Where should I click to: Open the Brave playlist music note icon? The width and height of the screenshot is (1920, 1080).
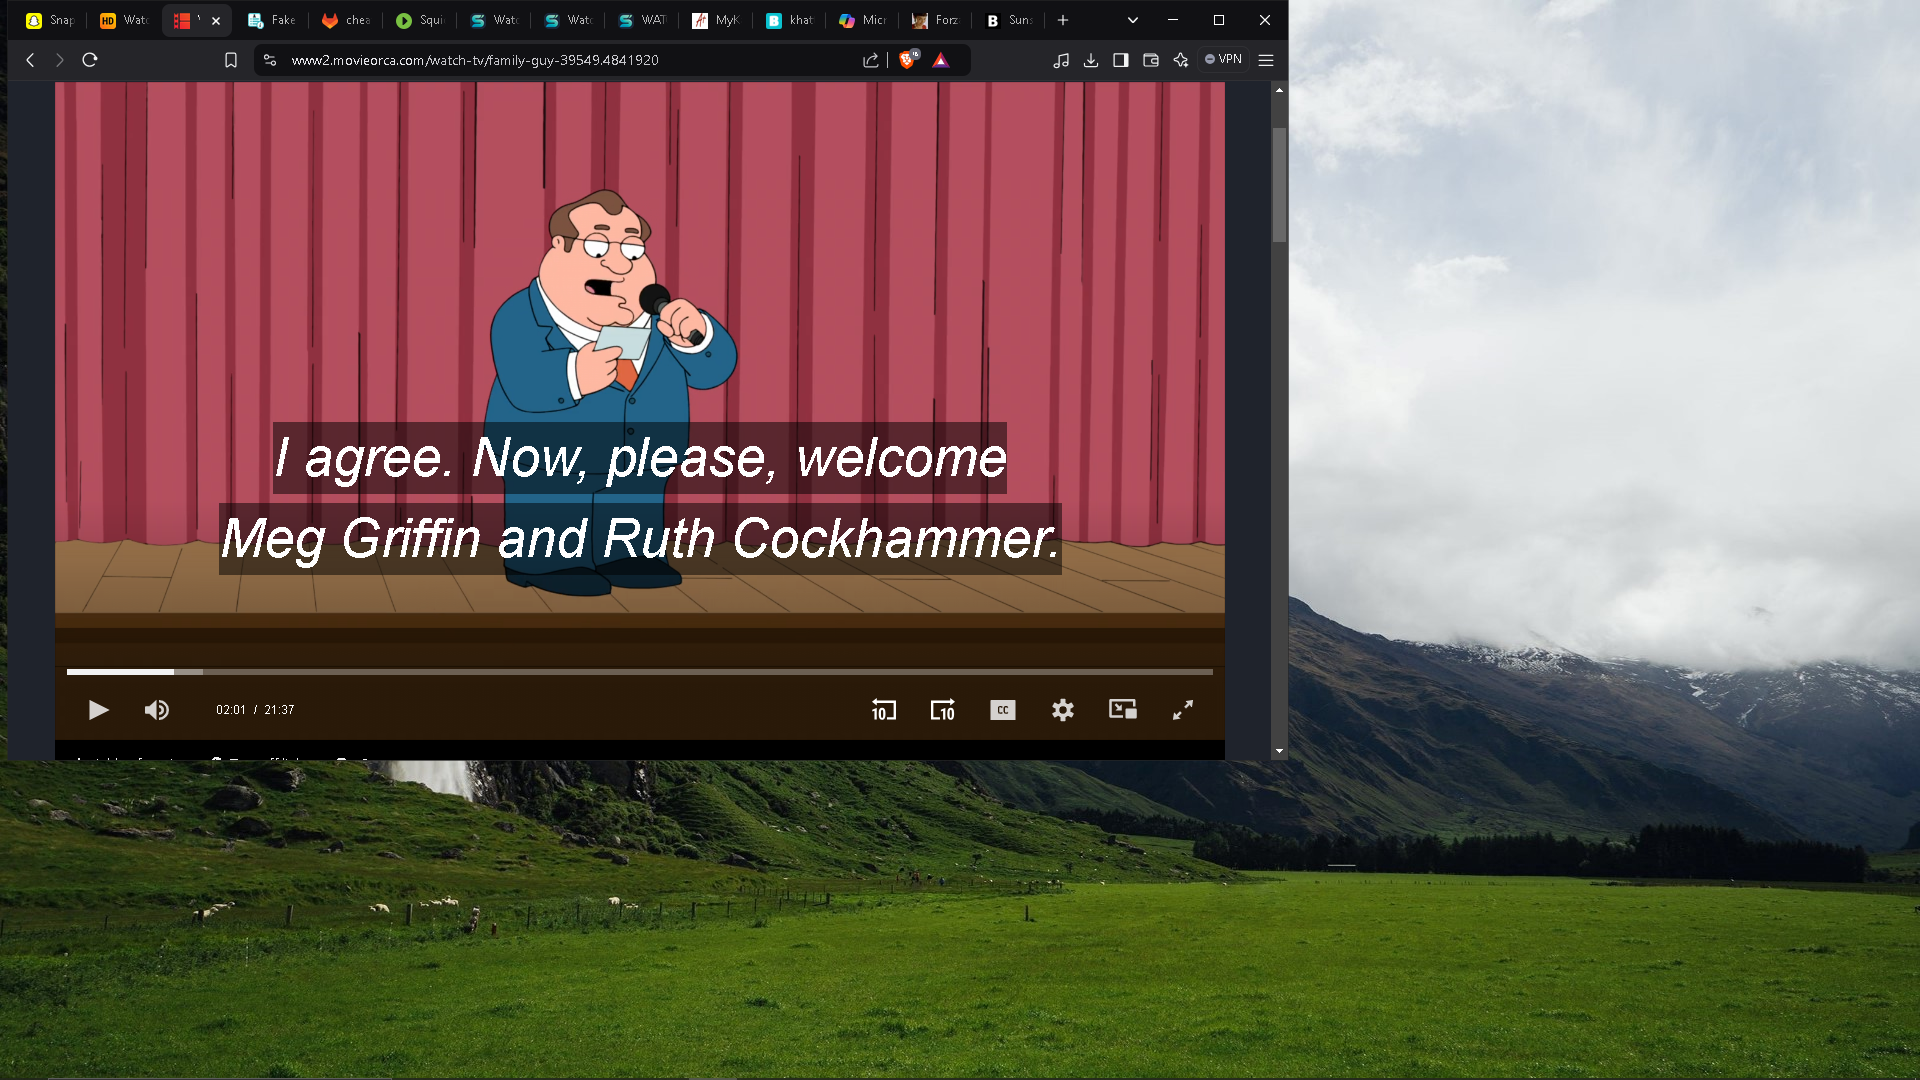pos(1061,60)
